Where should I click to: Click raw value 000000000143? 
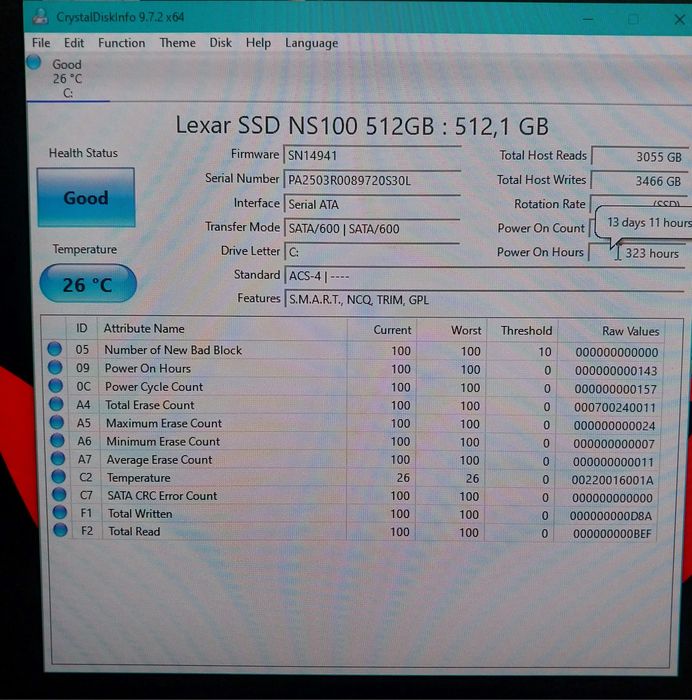pyautogui.click(x=616, y=371)
